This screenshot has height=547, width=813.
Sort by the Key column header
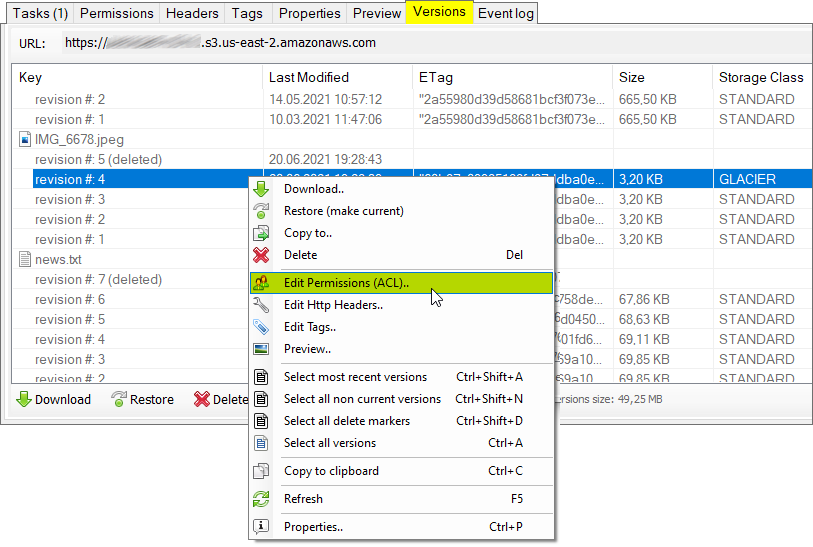coord(137,77)
